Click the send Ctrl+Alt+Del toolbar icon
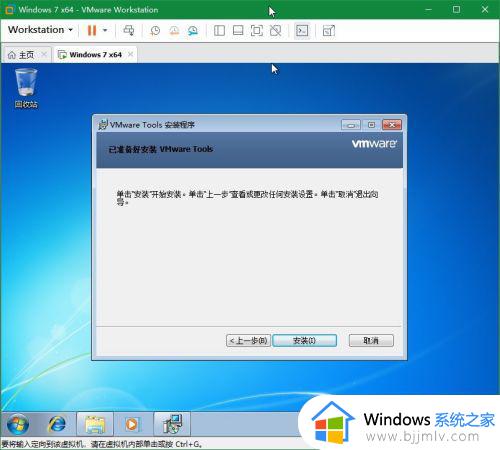This screenshot has height=450, width=500. (x=129, y=30)
